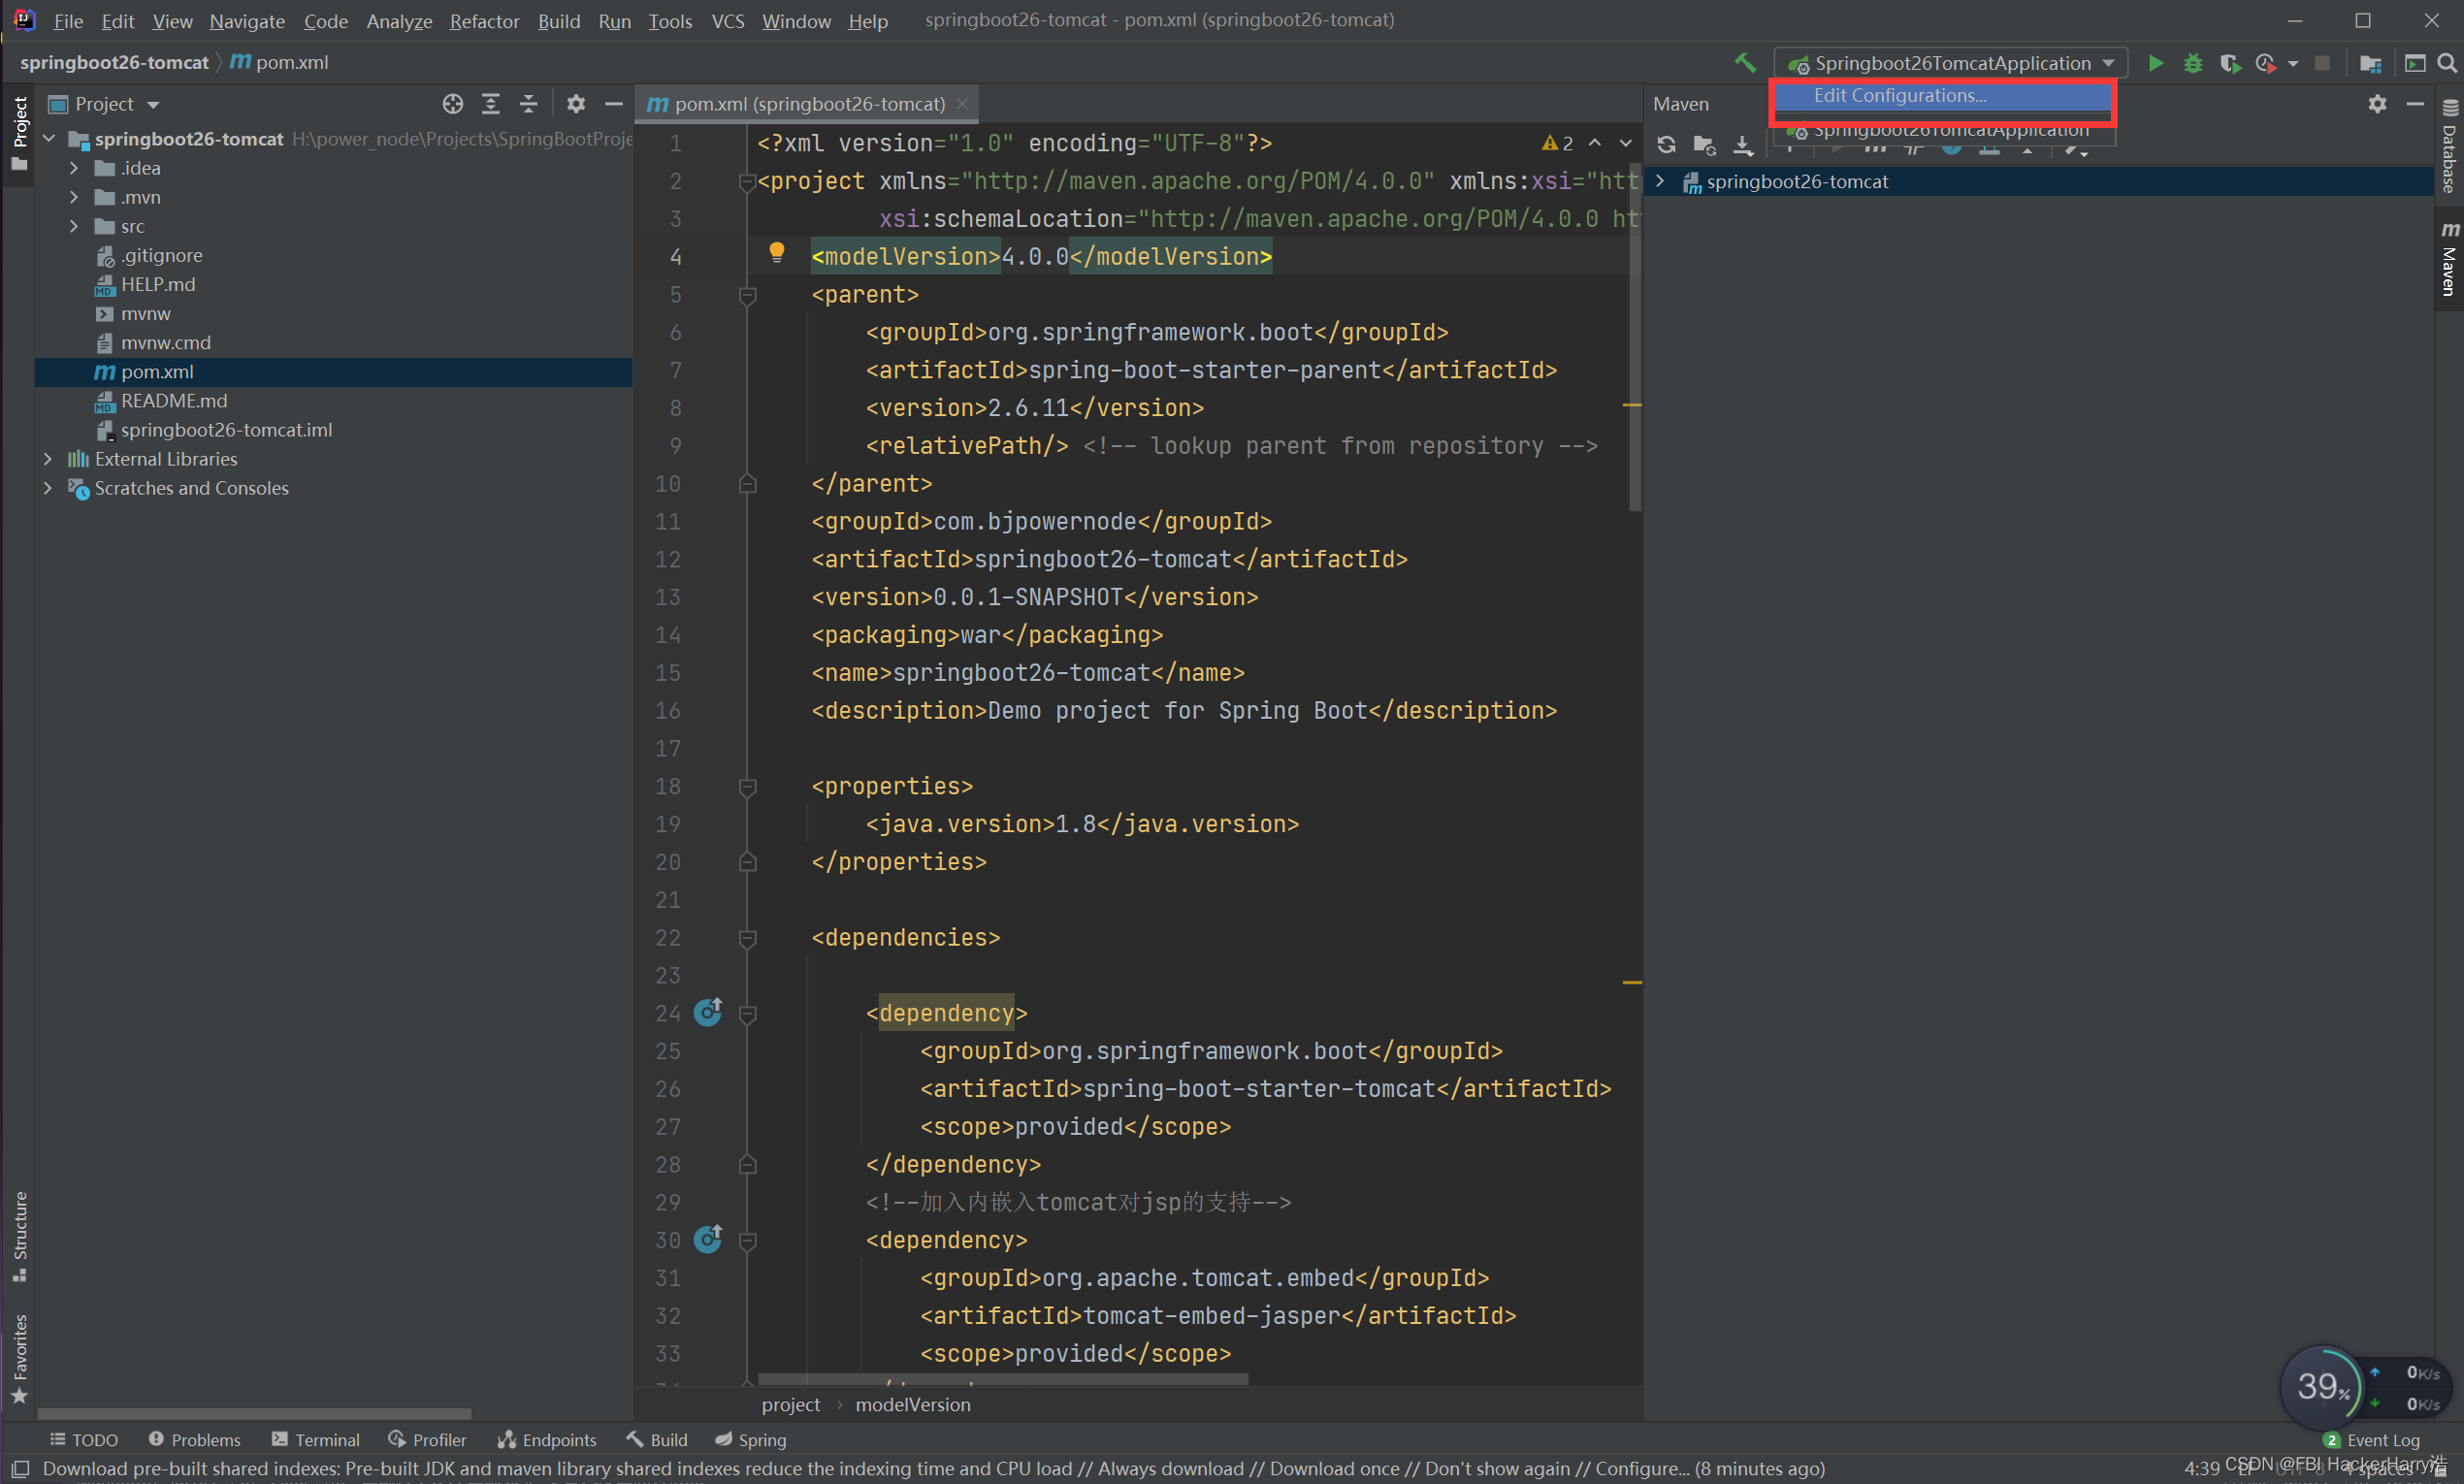Expand all in Project panel
Screen dimensions: 2464x1484
click(491, 104)
